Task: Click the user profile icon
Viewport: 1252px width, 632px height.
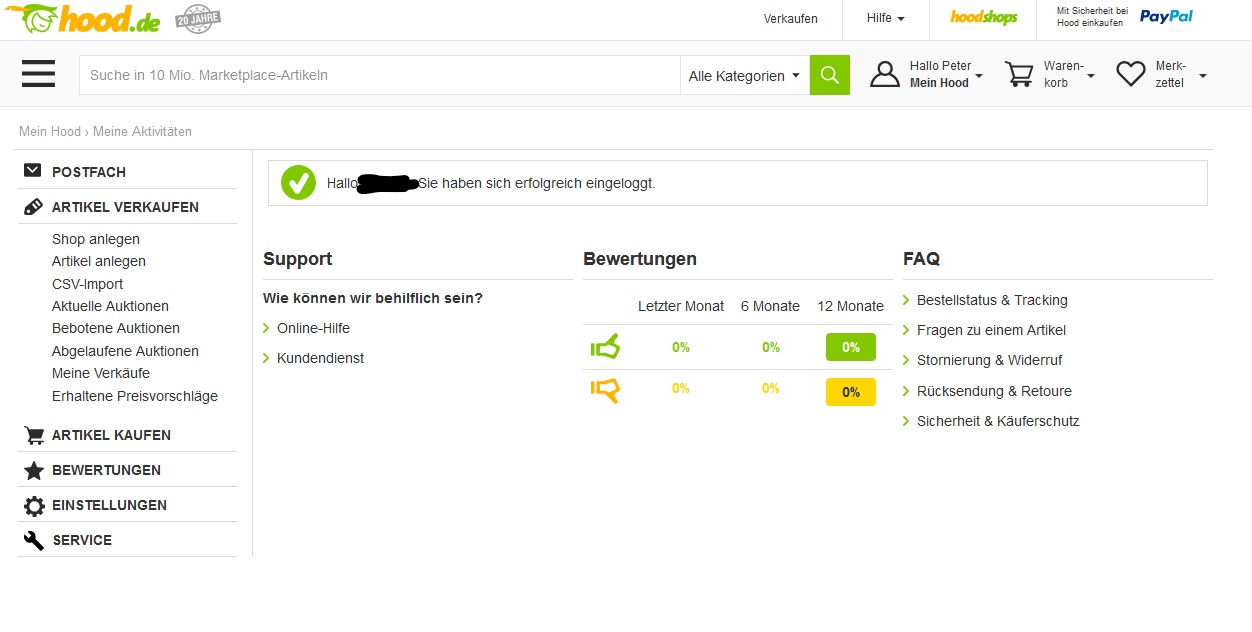Action: [x=885, y=75]
